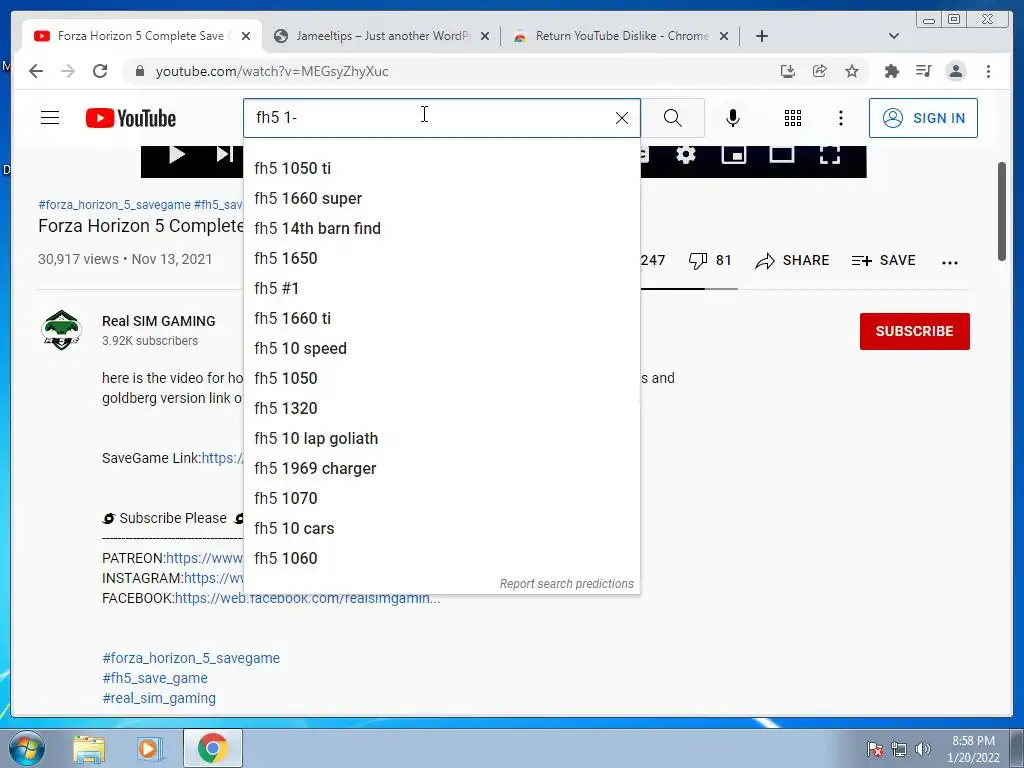This screenshot has height=768, width=1024.
Task: Clear the search box text
Action: tap(622, 118)
